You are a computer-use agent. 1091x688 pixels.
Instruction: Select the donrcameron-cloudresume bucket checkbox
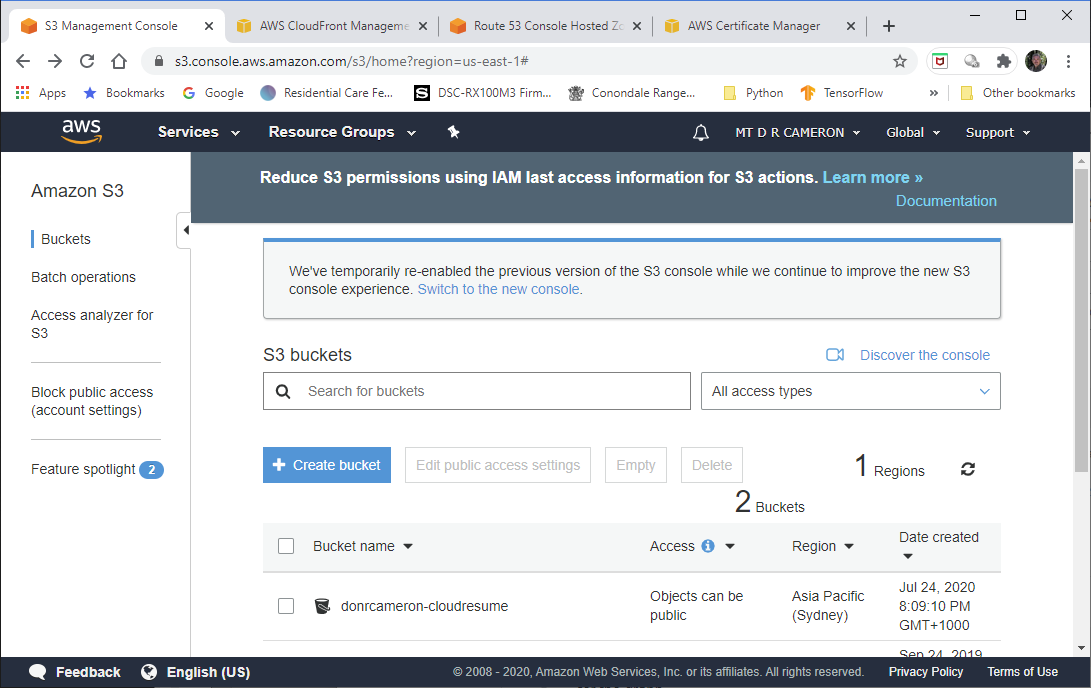pos(286,606)
